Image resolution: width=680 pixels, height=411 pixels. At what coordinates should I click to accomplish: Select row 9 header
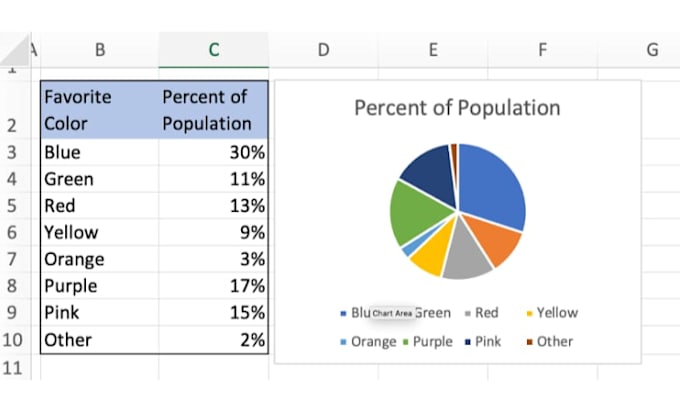pyautogui.click(x=15, y=312)
